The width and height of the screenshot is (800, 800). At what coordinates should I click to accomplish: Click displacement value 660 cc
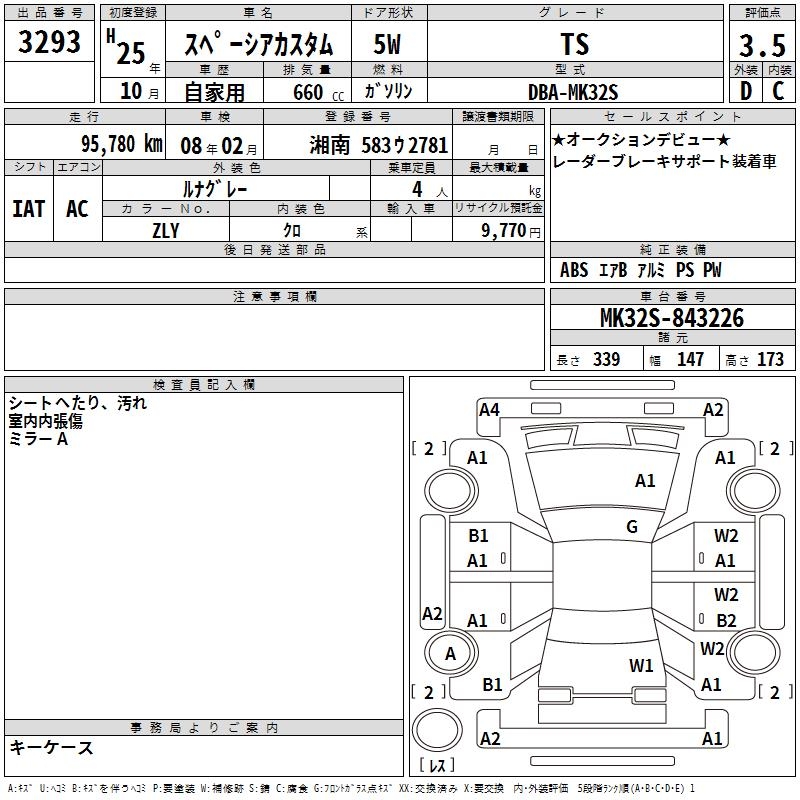tap(318, 92)
